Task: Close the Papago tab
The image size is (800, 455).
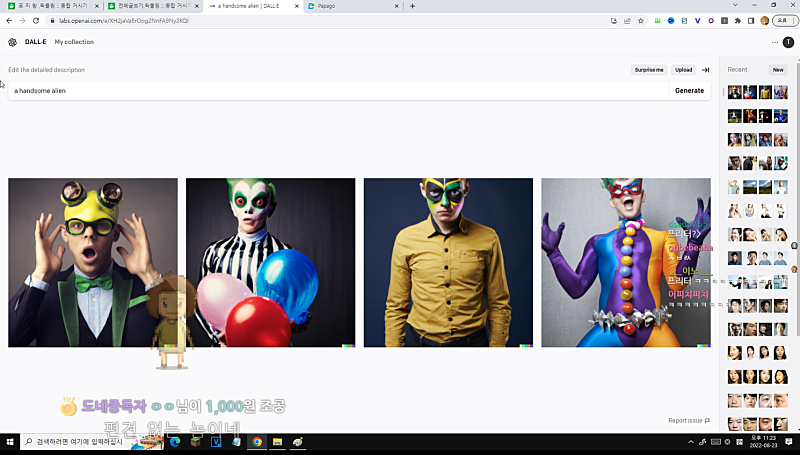Action: [x=397, y=6]
